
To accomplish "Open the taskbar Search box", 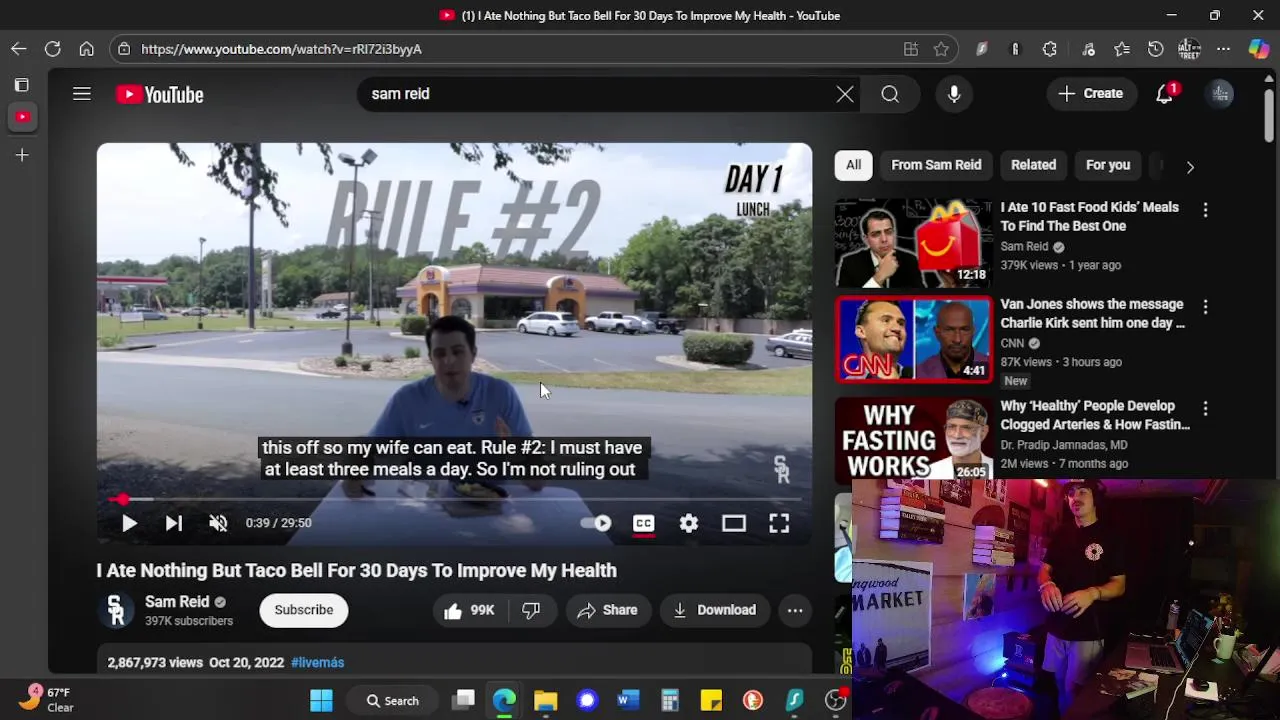I will [x=392, y=700].
